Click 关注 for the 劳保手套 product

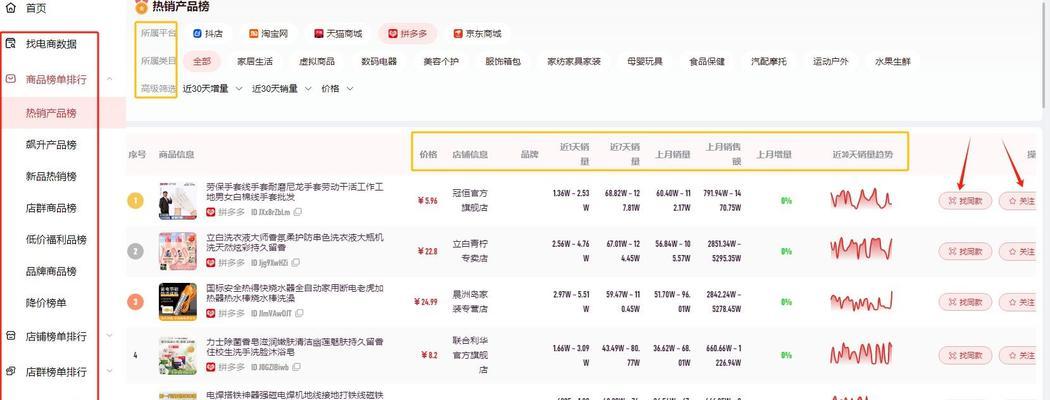click(x=1019, y=200)
